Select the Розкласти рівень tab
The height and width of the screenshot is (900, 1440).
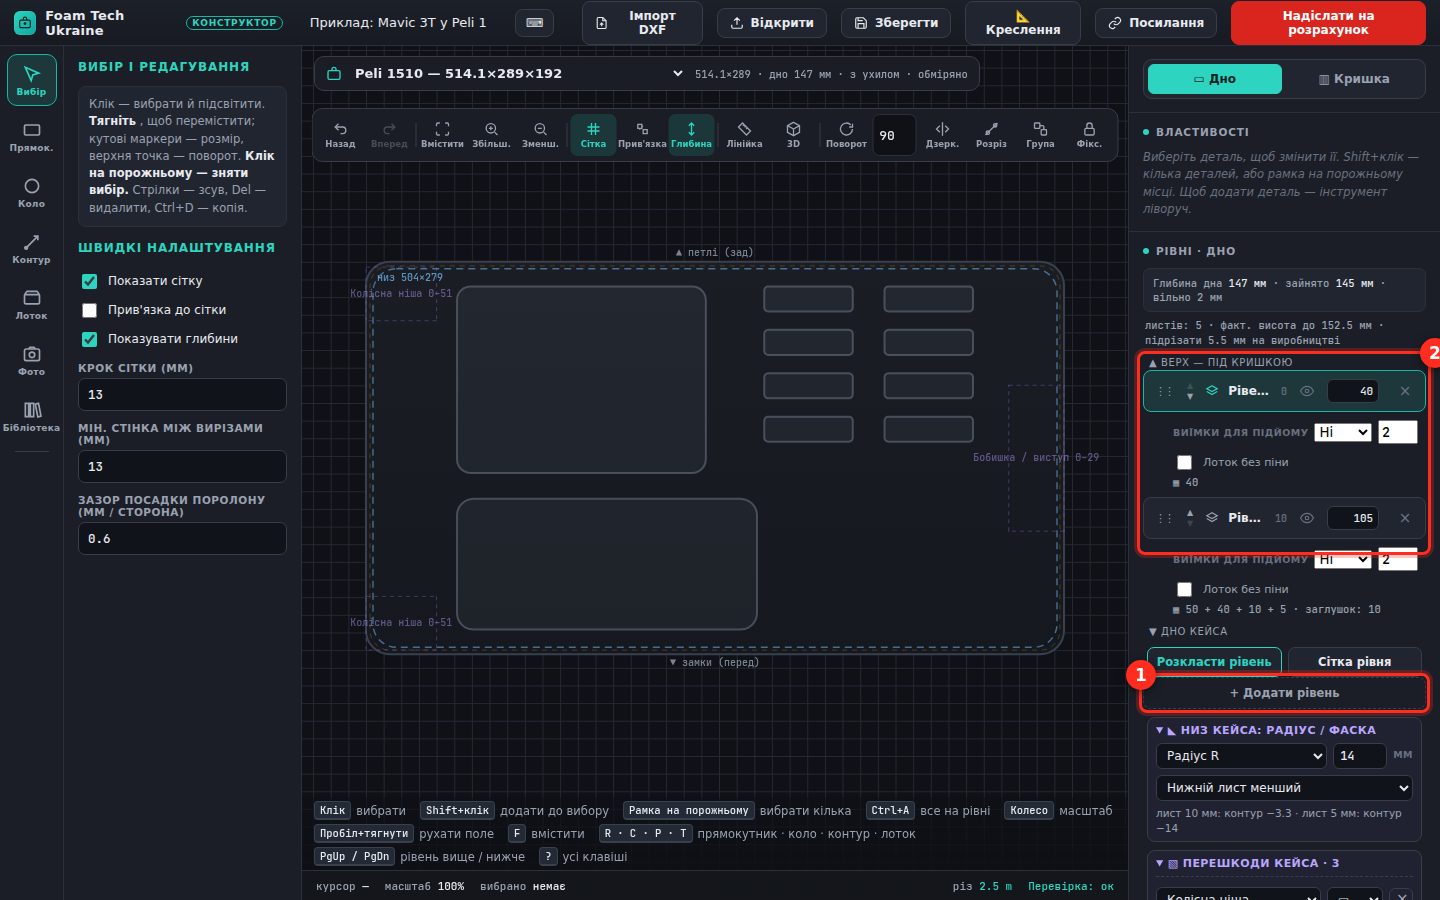click(1214, 661)
